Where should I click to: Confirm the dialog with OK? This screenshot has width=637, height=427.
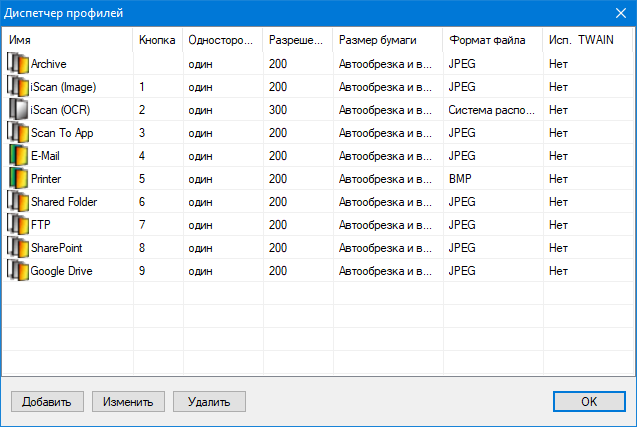click(588, 401)
